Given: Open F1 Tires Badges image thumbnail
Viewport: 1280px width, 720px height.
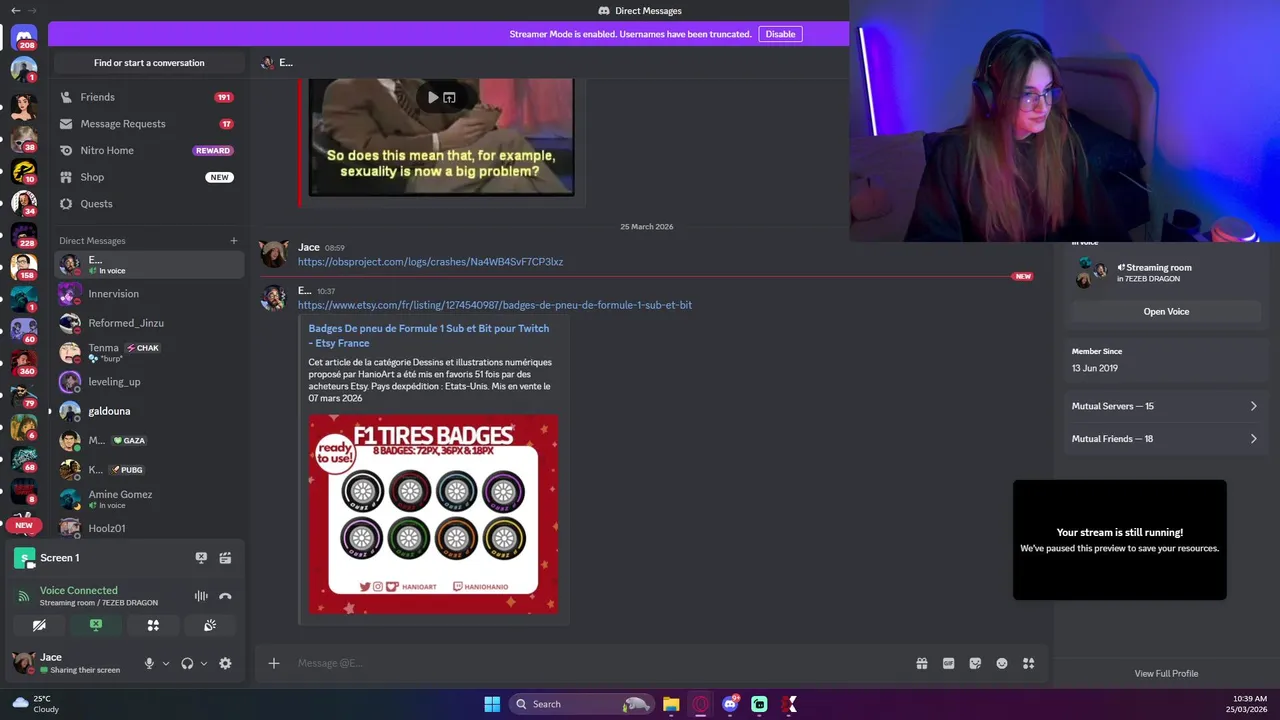Looking at the screenshot, I should 434,514.
